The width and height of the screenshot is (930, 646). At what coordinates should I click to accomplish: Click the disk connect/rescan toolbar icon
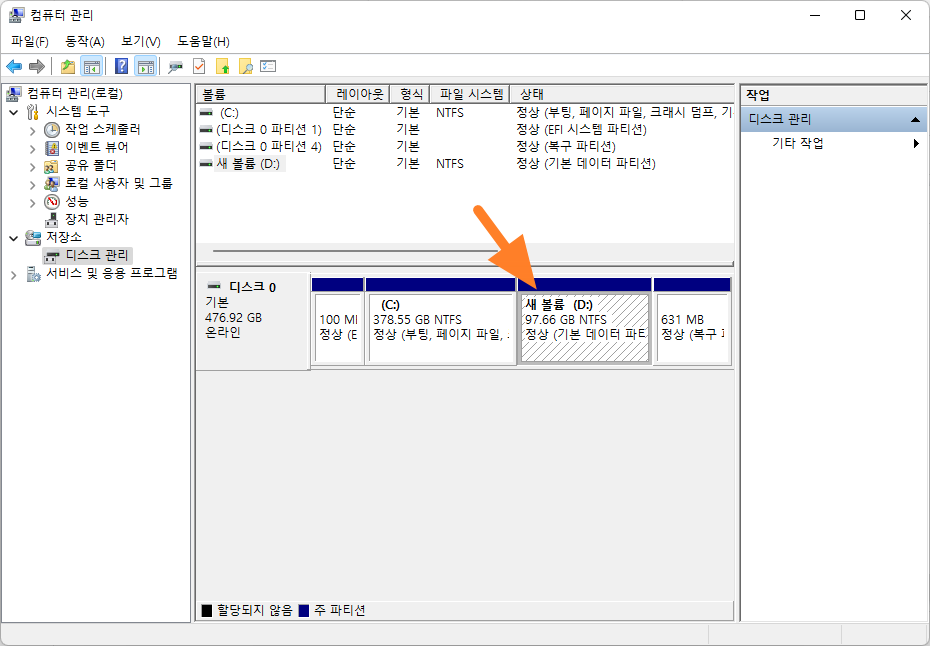coord(175,66)
